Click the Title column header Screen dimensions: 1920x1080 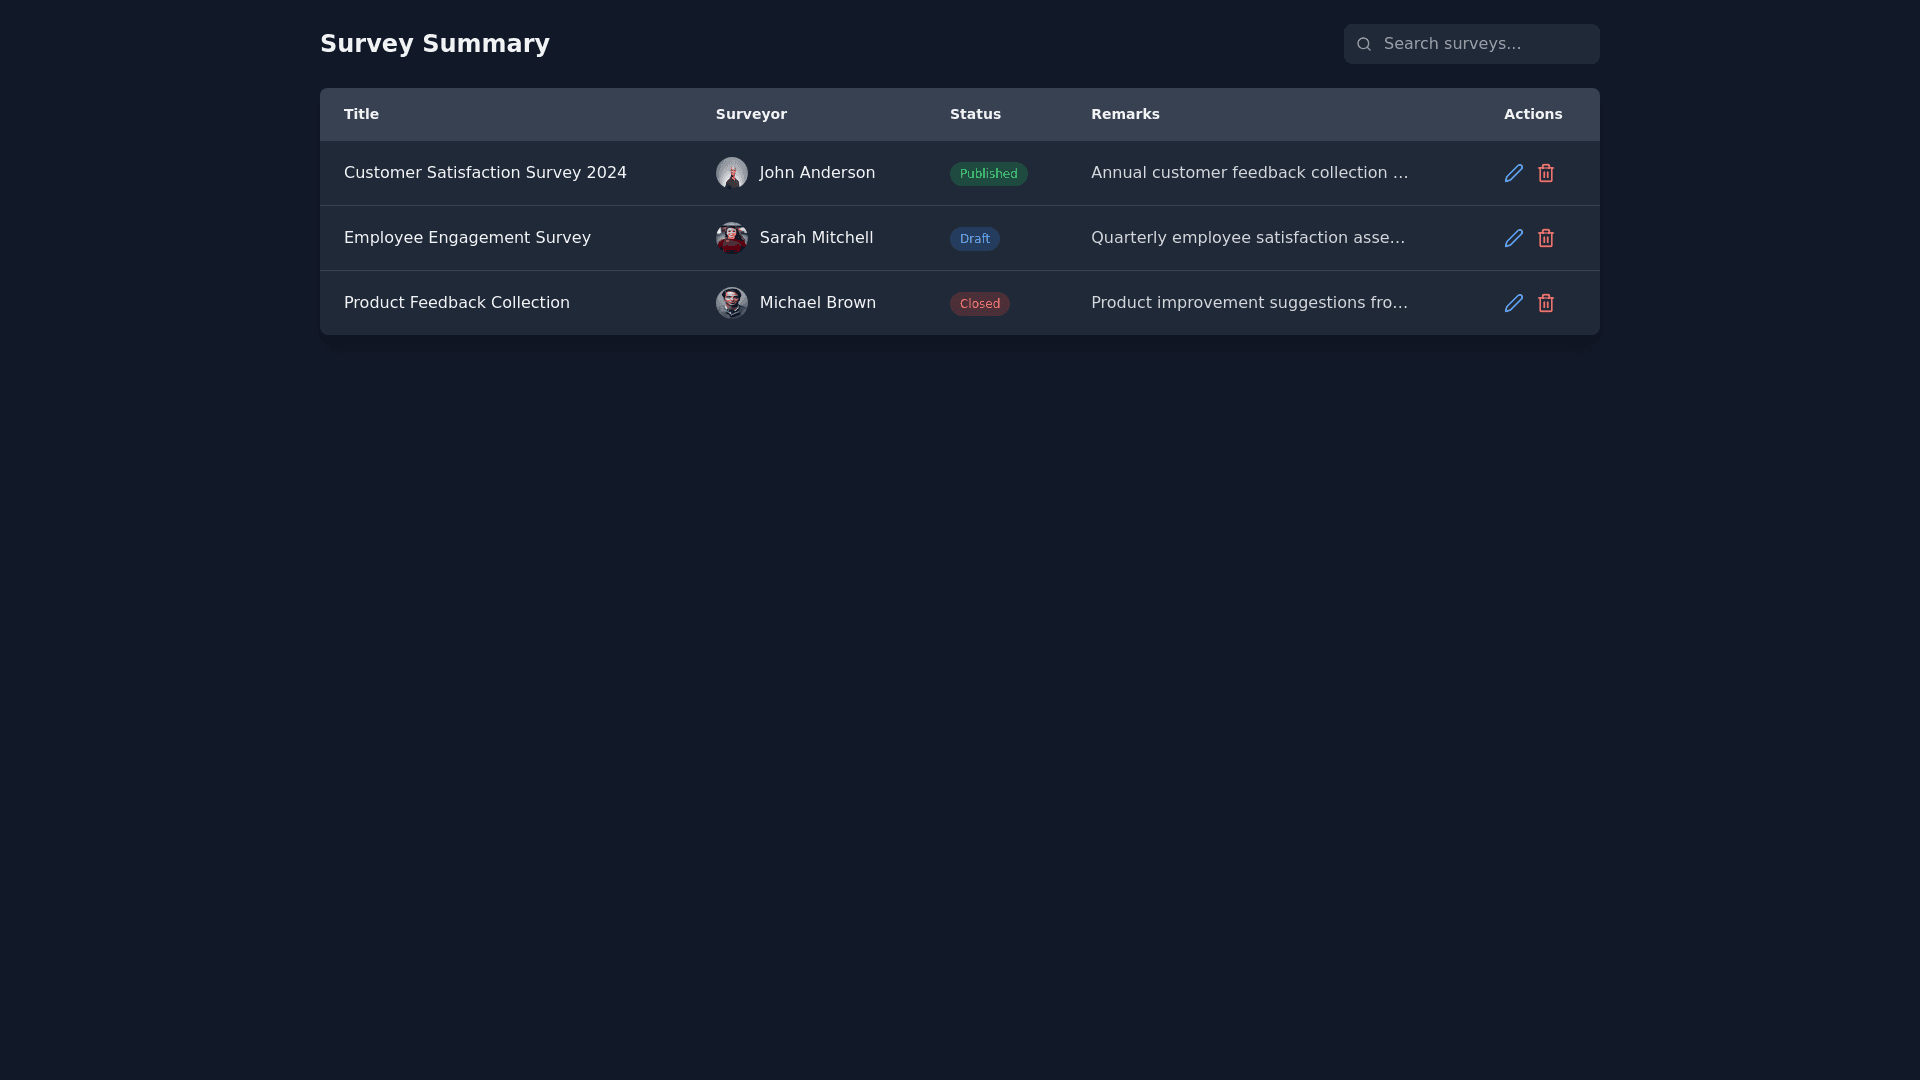click(361, 114)
